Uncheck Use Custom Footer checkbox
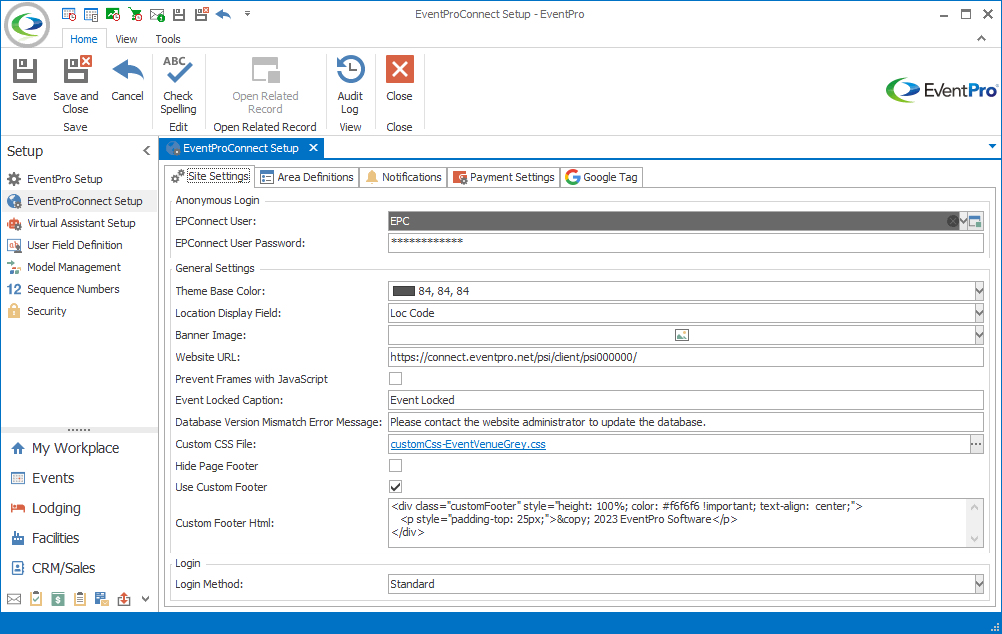This screenshot has height=634, width=1002. tap(396, 486)
